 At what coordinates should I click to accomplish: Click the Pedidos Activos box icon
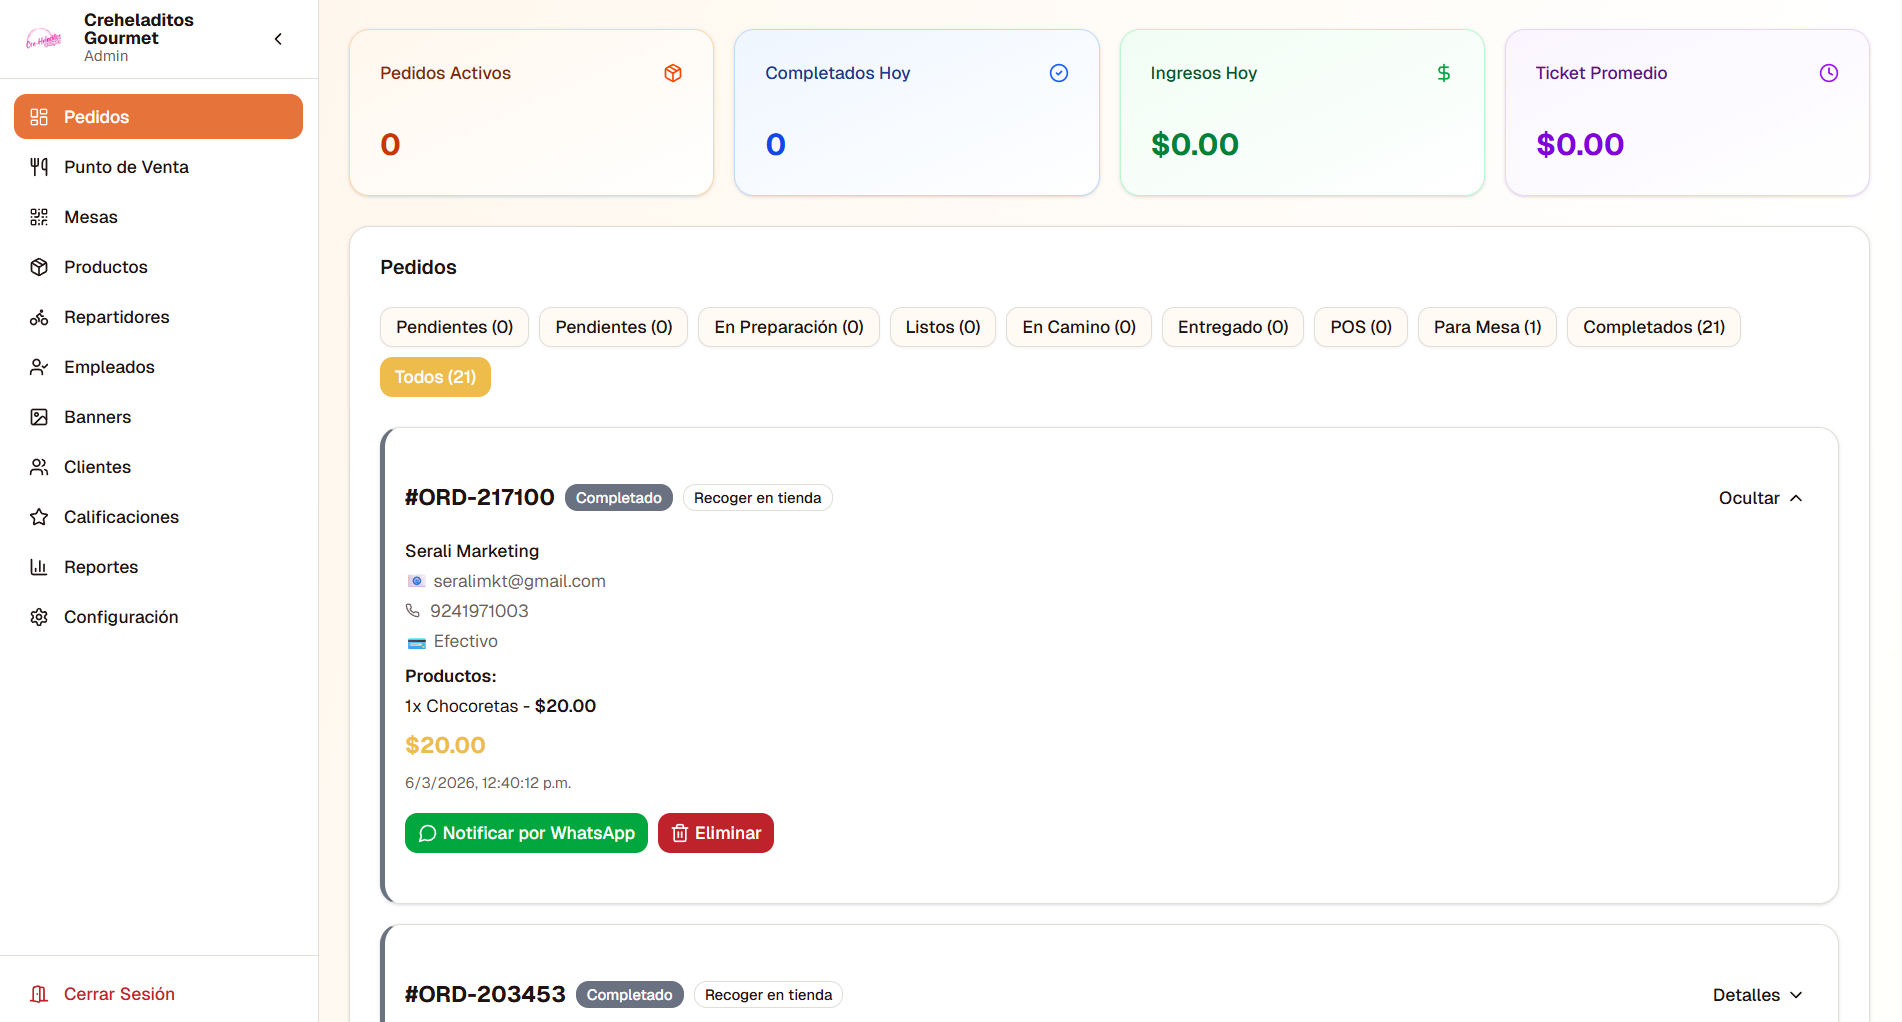(x=673, y=73)
